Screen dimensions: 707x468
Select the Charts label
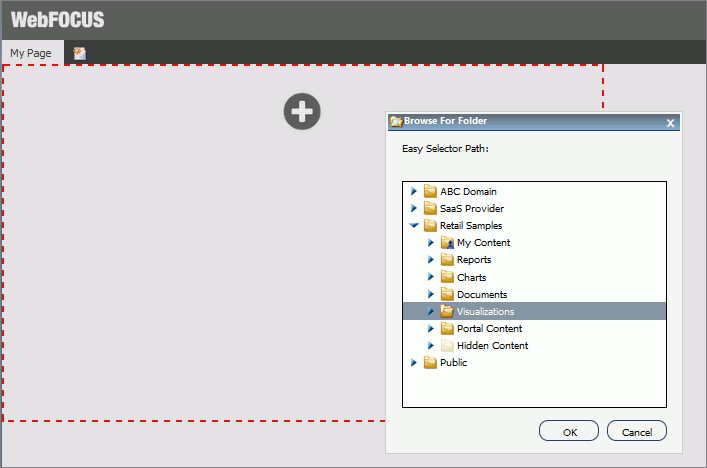click(x=472, y=277)
